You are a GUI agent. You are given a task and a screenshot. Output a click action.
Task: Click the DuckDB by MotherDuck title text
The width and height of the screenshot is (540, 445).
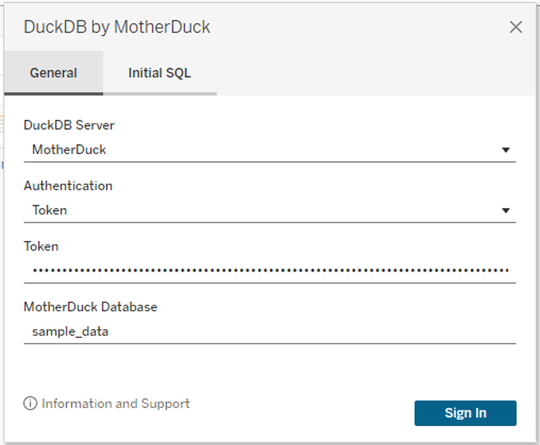click(x=117, y=27)
